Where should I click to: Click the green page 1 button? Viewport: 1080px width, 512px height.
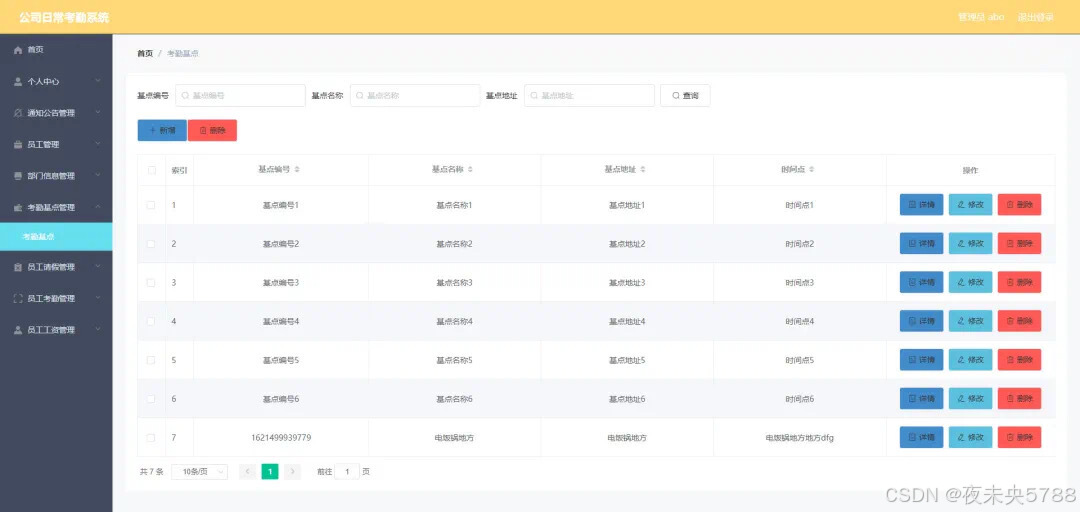pos(270,472)
